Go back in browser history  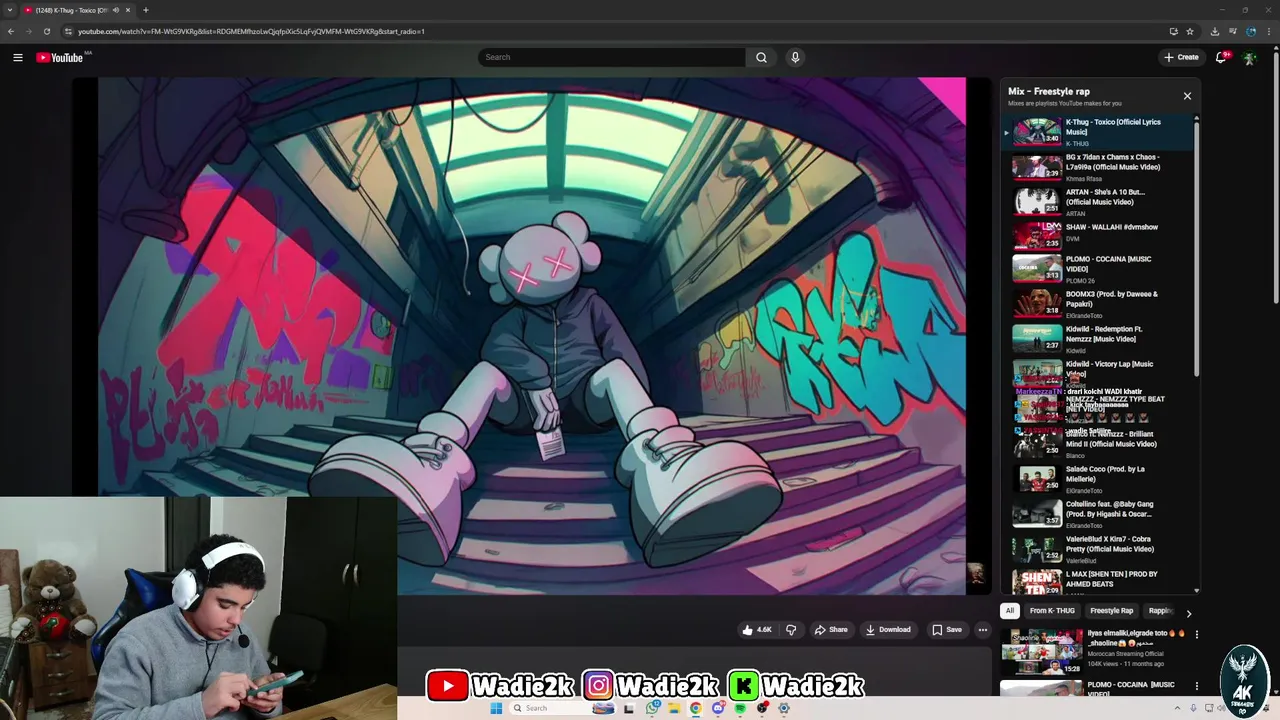pyautogui.click(x=11, y=31)
